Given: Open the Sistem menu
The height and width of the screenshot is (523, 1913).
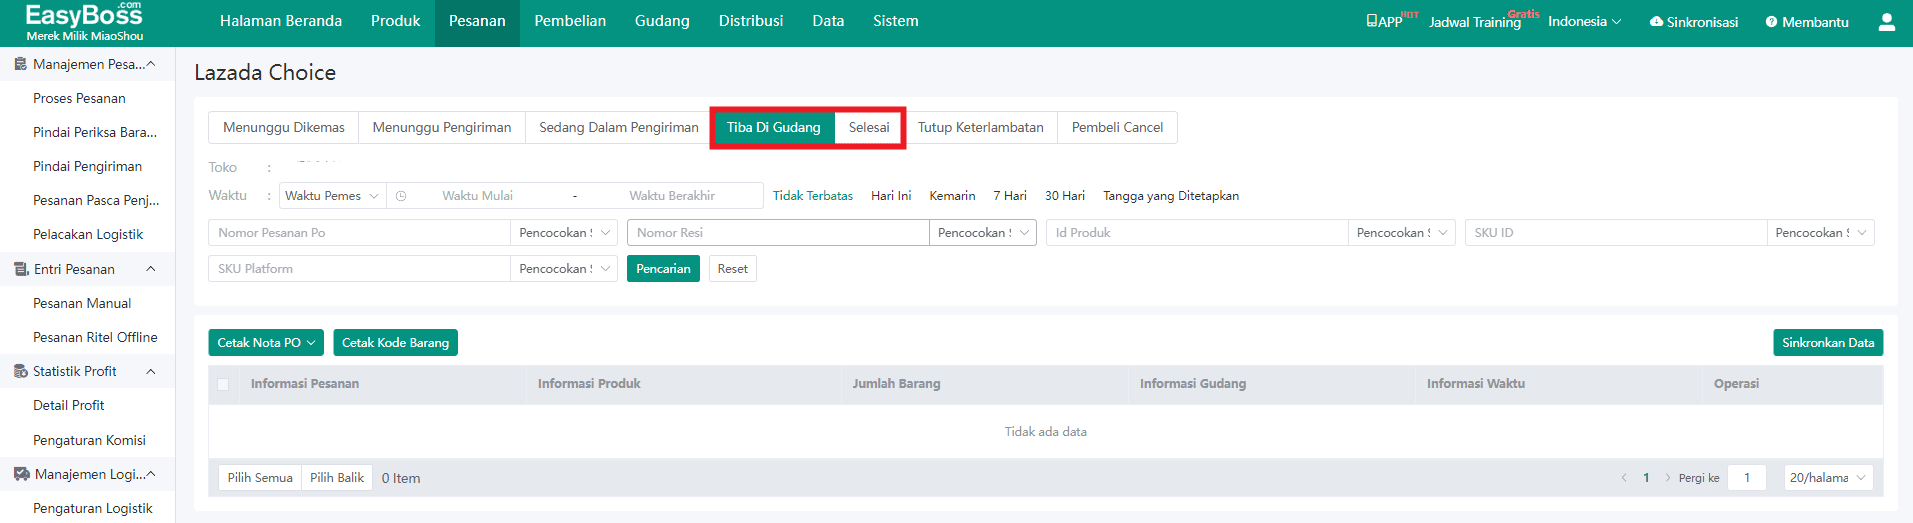Looking at the screenshot, I should [x=895, y=21].
